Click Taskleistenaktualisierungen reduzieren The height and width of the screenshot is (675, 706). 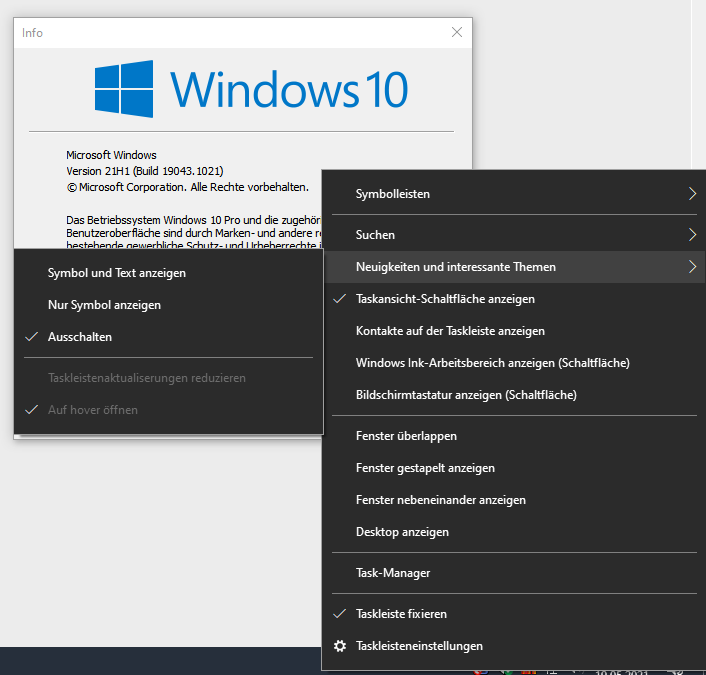pyautogui.click(x=169, y=378)
